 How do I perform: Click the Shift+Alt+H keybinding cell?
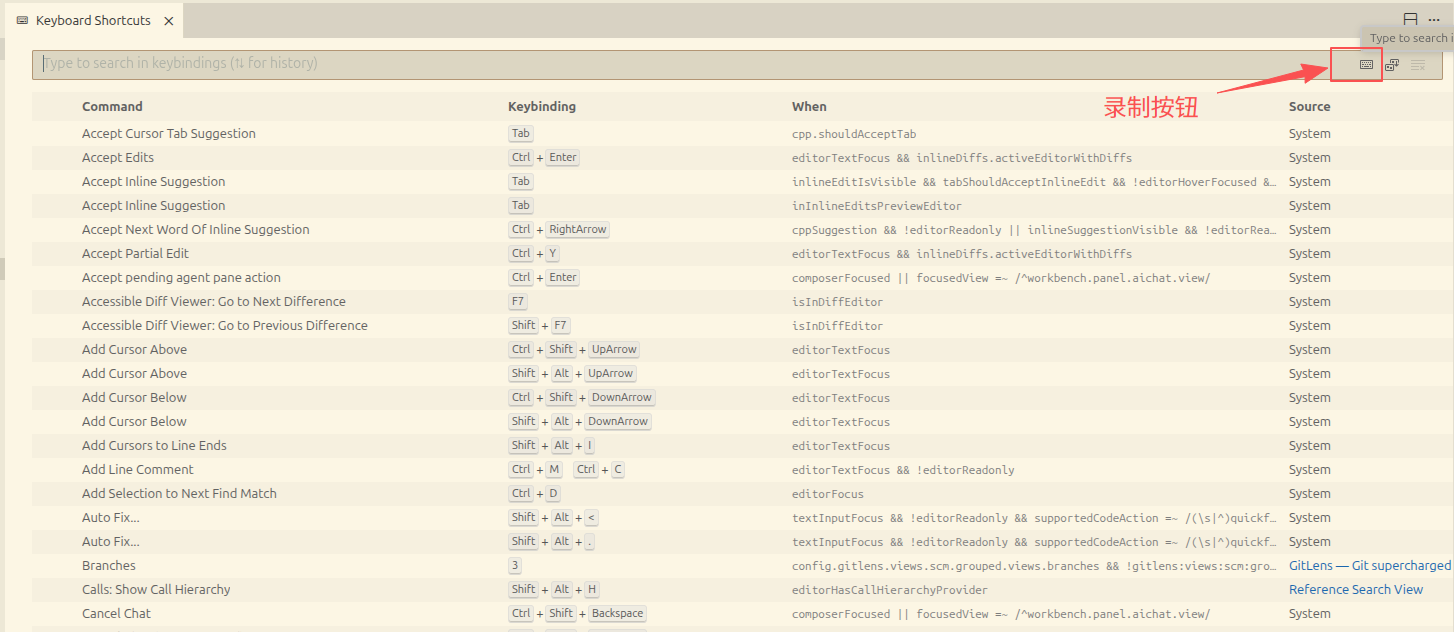554,589
